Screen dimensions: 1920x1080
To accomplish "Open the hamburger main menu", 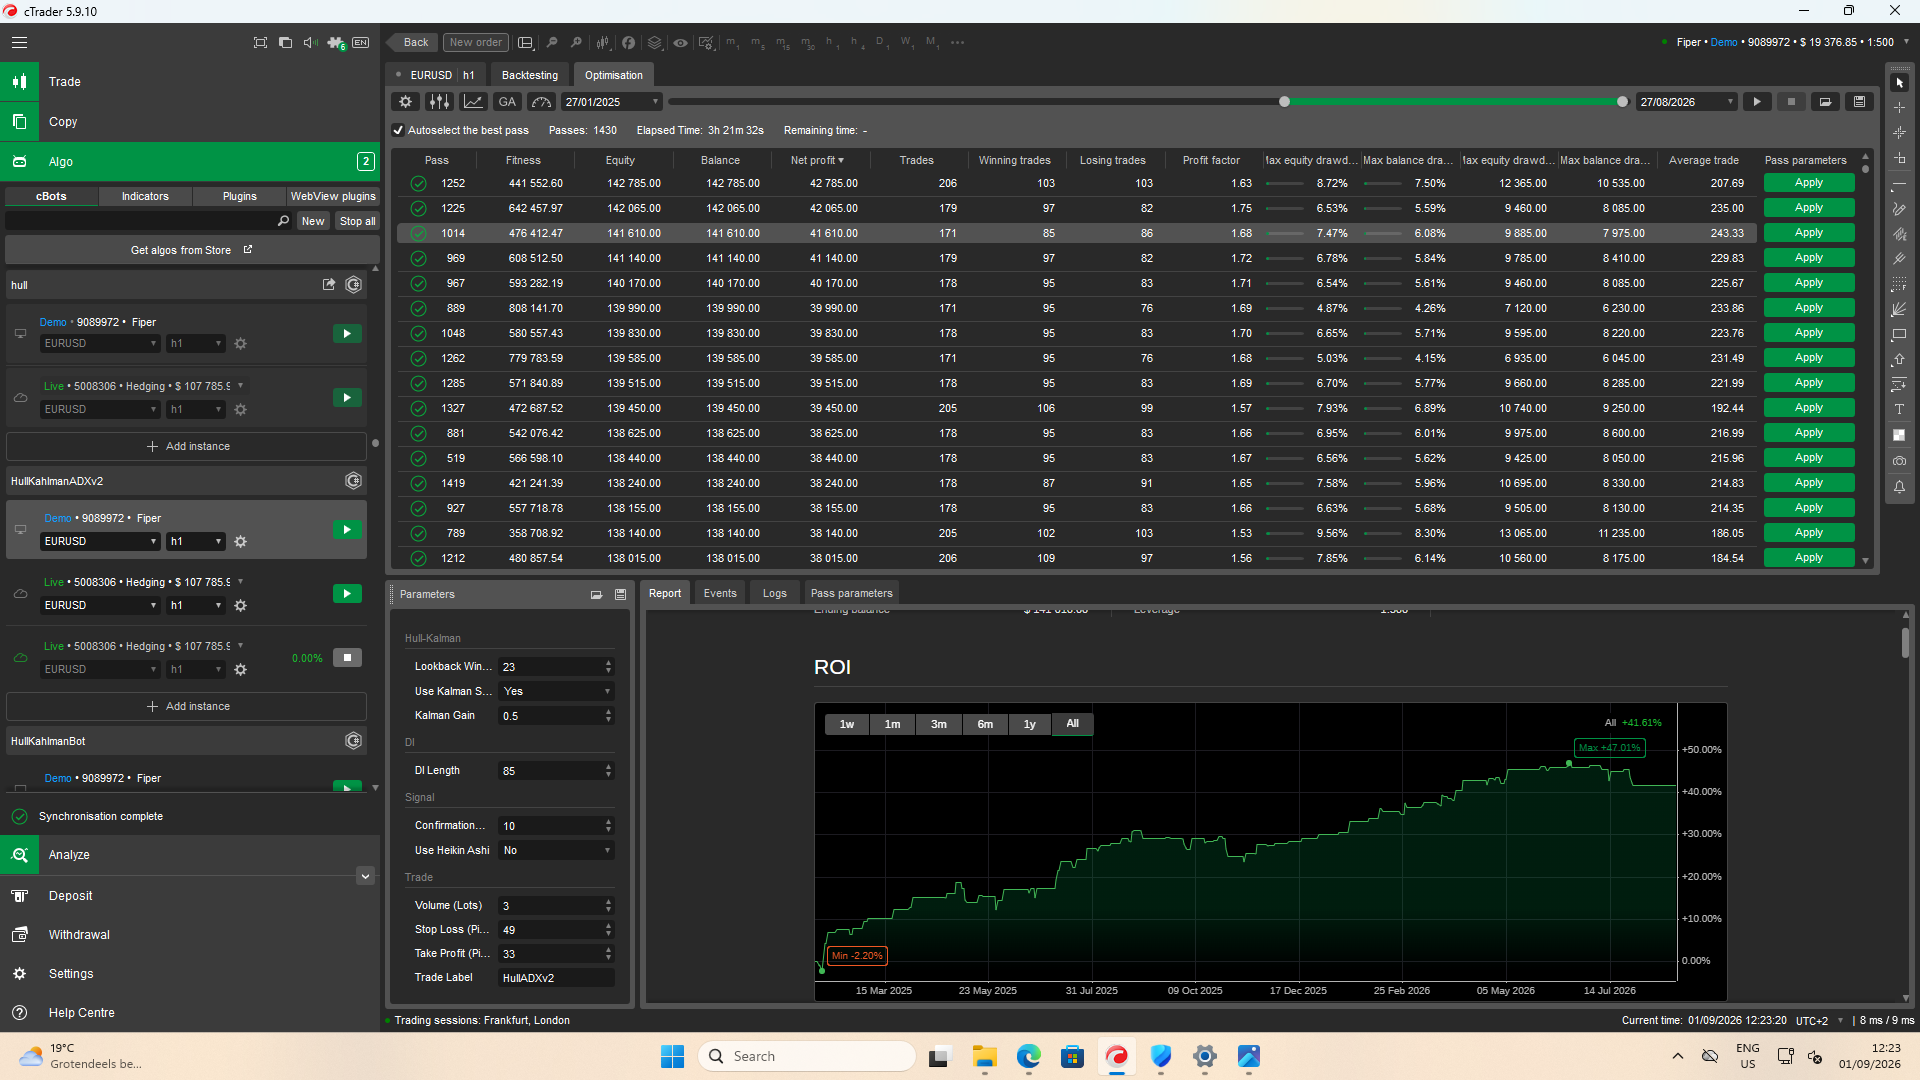I will pyautogui.click(x=19, y=42).
